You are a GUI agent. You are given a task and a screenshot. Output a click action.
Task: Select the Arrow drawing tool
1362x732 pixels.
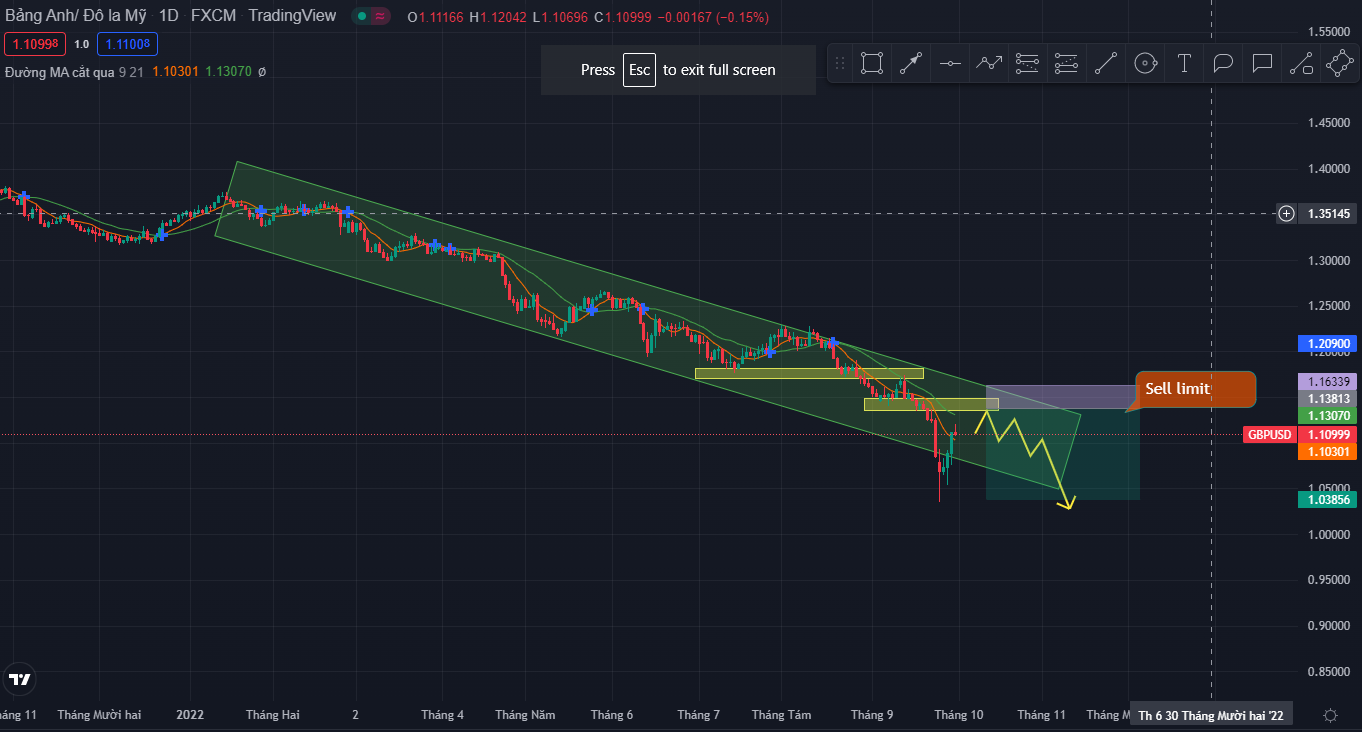[x=911, y=63]
